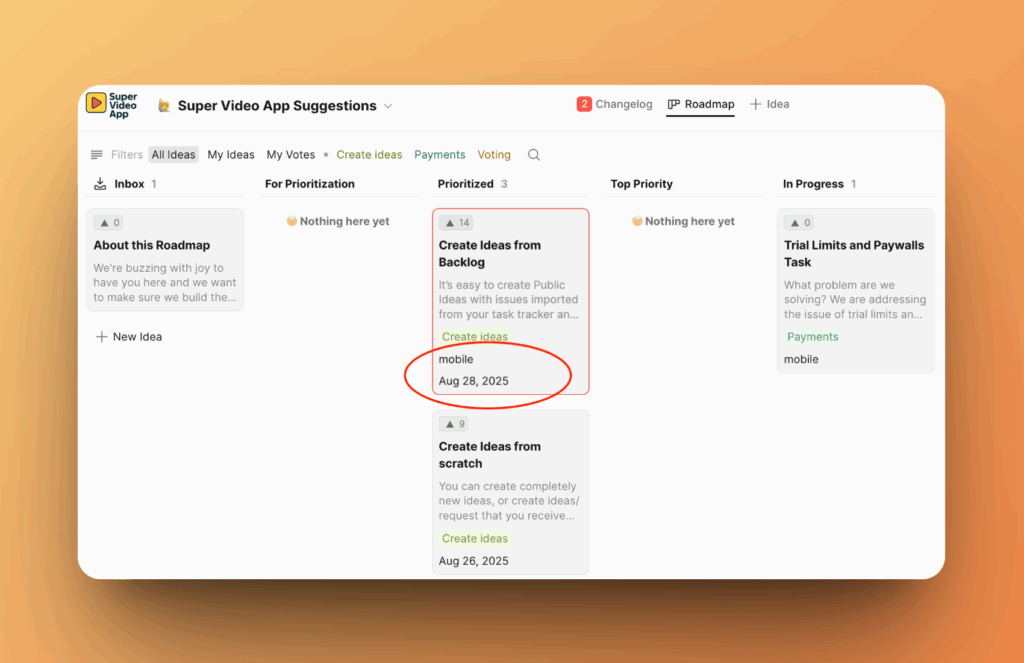Click the Roadmap board icon
The width and height of the screenshot is (1024, 663).
(x=674, y=104)
